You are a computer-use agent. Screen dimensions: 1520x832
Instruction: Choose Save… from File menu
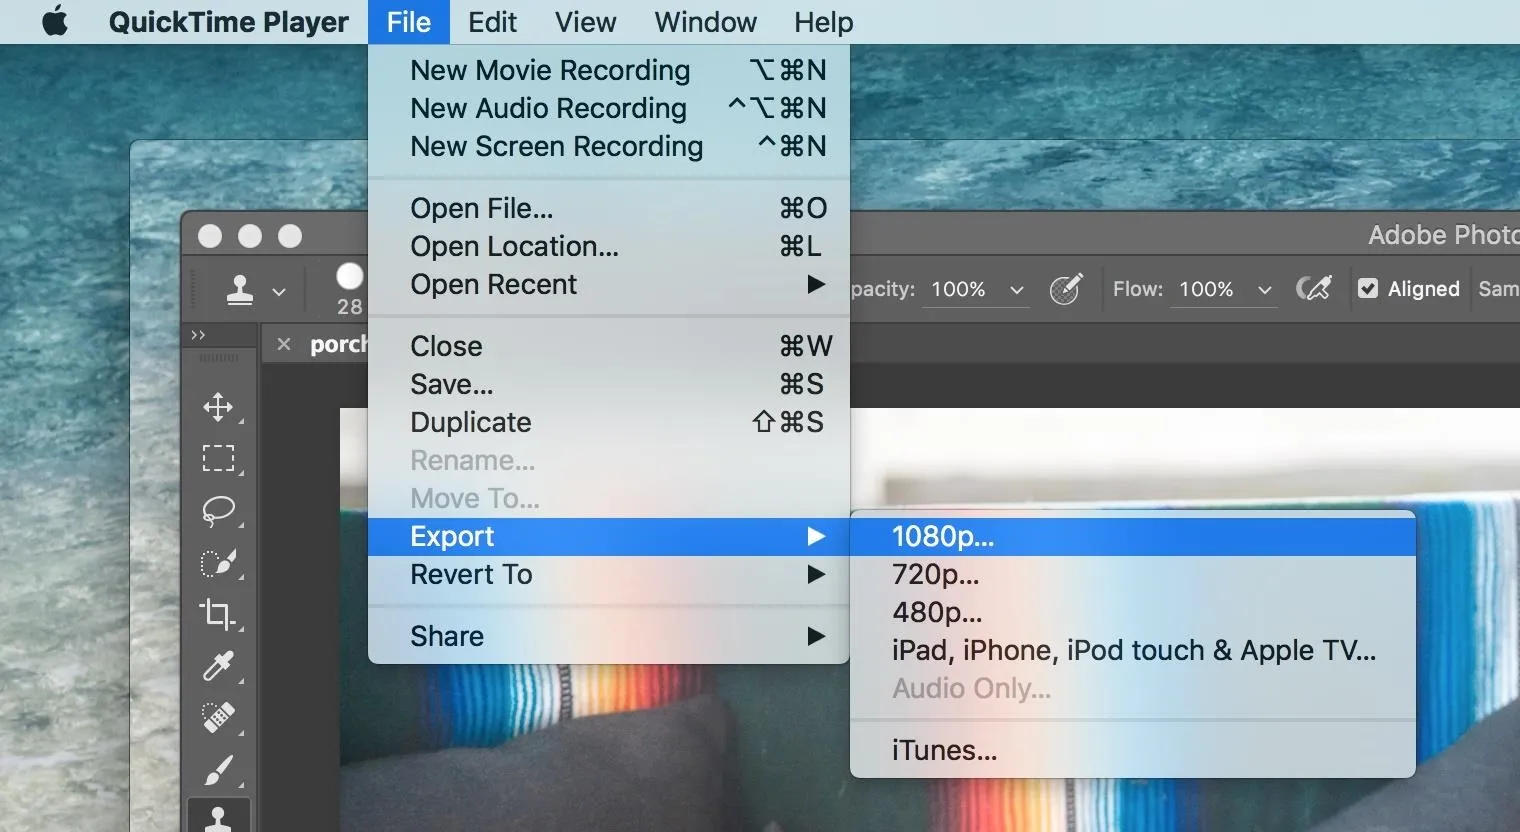click(609, 384)
